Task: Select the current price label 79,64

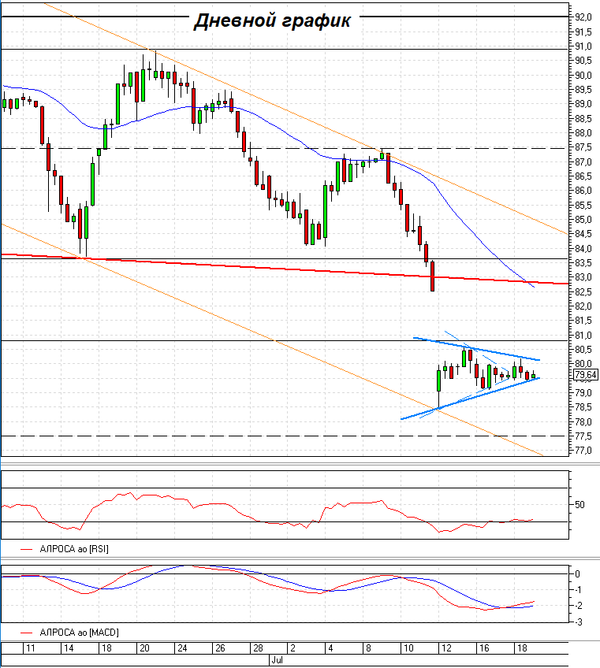Action: [586, 375]
